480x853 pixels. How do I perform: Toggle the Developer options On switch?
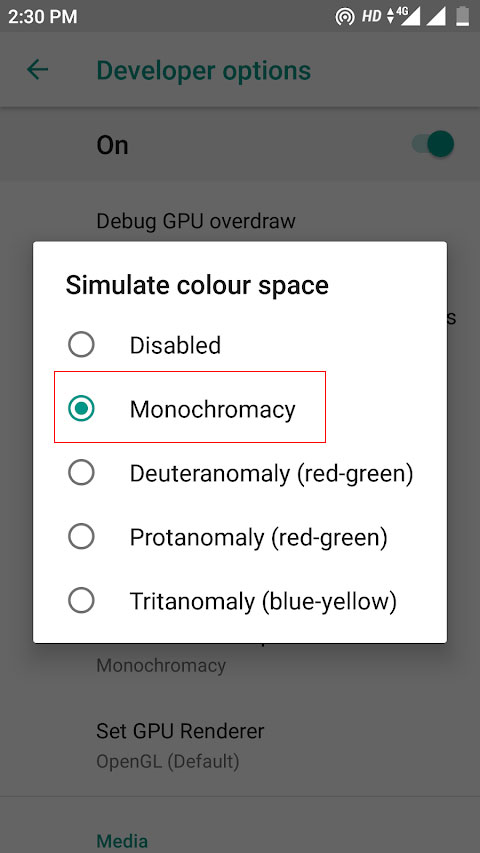click(433, 144)
